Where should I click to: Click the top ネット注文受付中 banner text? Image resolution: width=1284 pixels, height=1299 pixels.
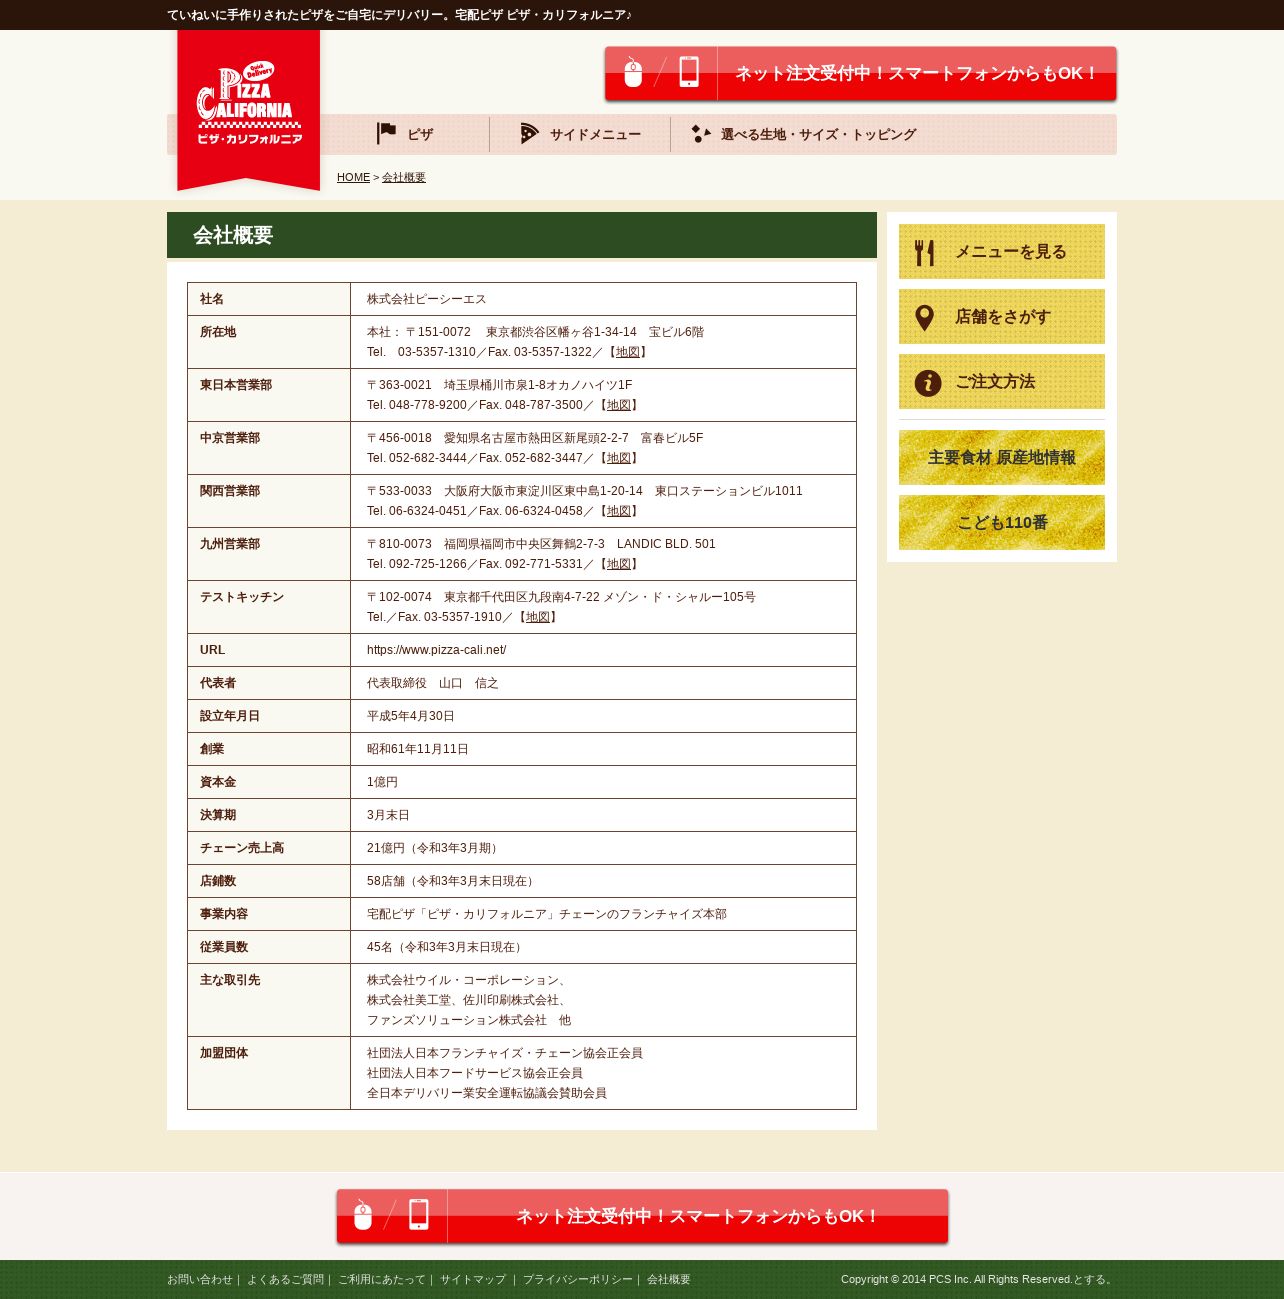(917, 74)
